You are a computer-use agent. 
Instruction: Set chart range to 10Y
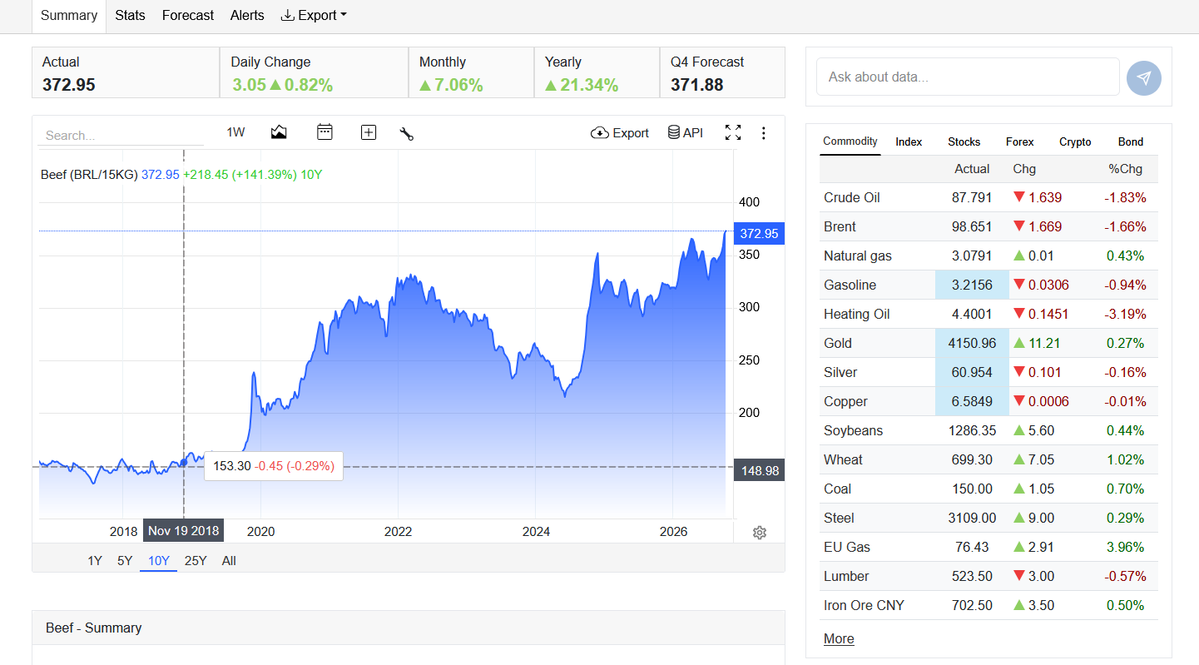pyautogui.click(x=158, y=561)
